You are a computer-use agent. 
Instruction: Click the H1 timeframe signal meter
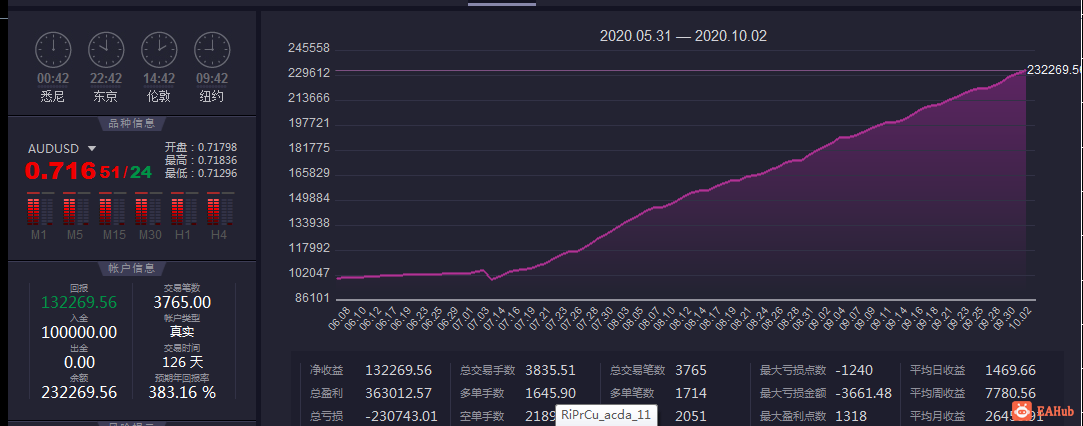[x=183, y=209]
